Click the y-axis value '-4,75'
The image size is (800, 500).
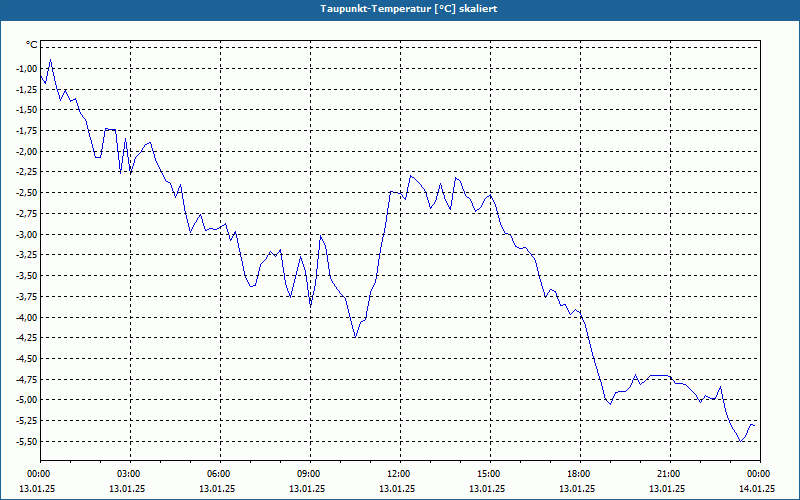point(27,379)
